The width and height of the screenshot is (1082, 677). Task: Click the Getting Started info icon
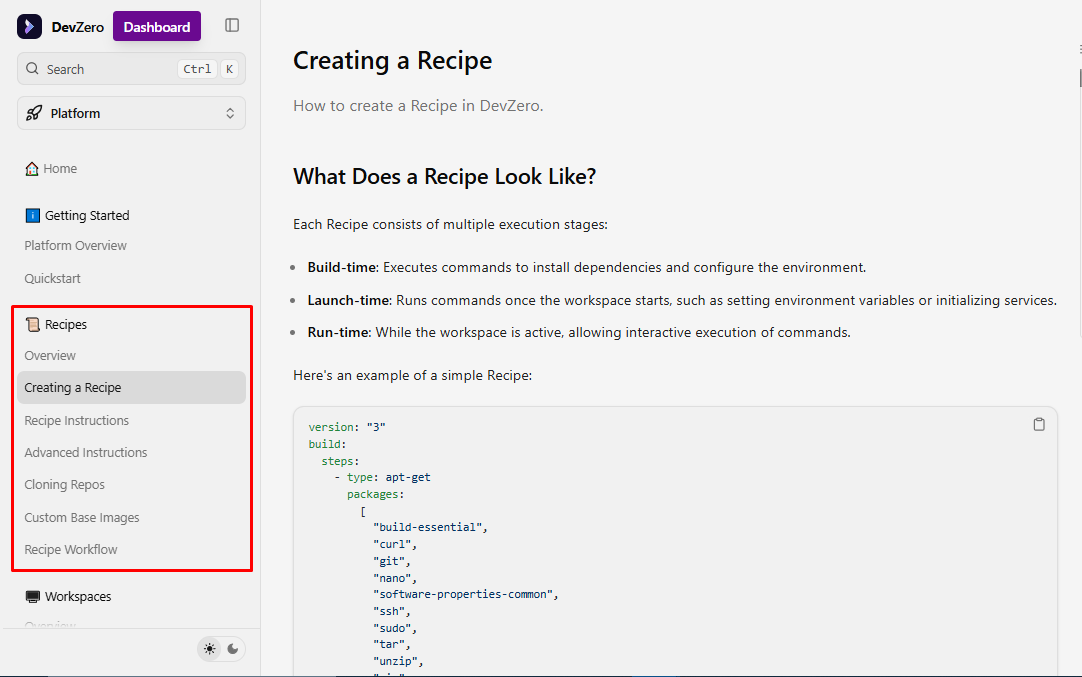(x=31, y=215)
